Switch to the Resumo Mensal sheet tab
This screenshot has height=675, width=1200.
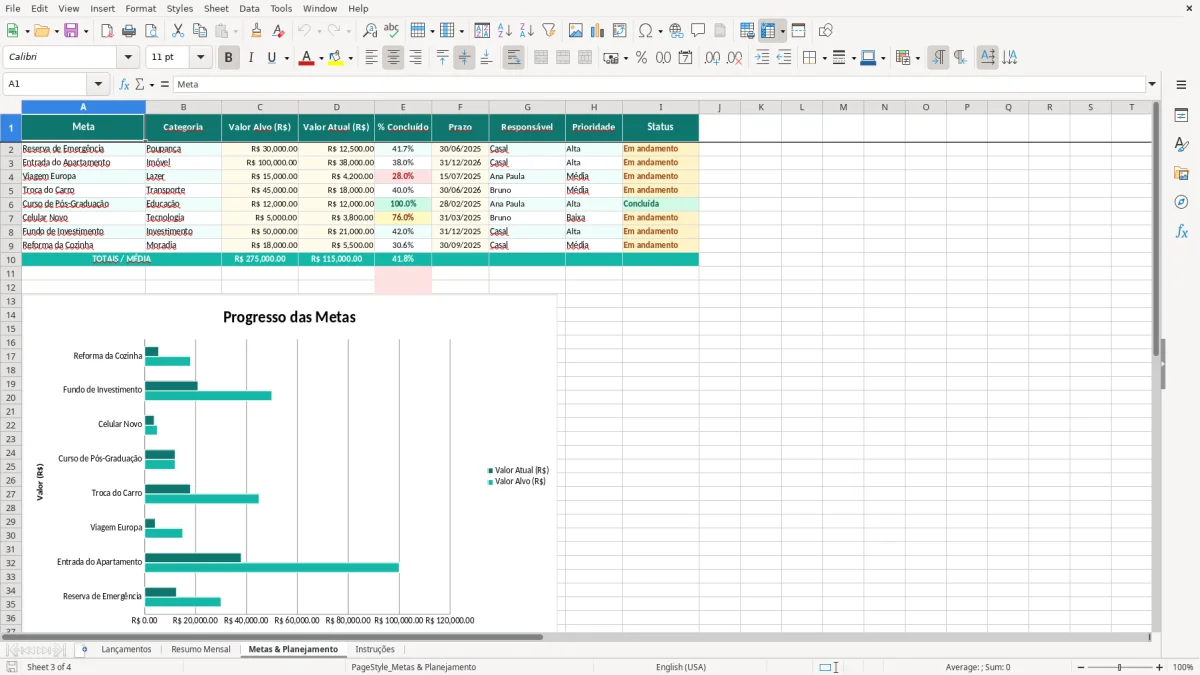(x=200, y=649)
